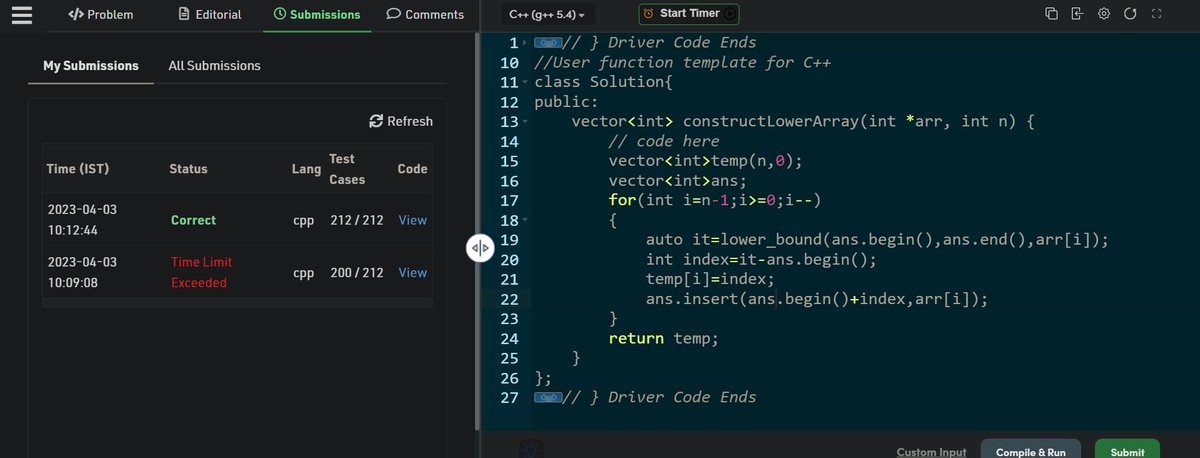
Task: Click the Lang column header
Action: point(306,169)
